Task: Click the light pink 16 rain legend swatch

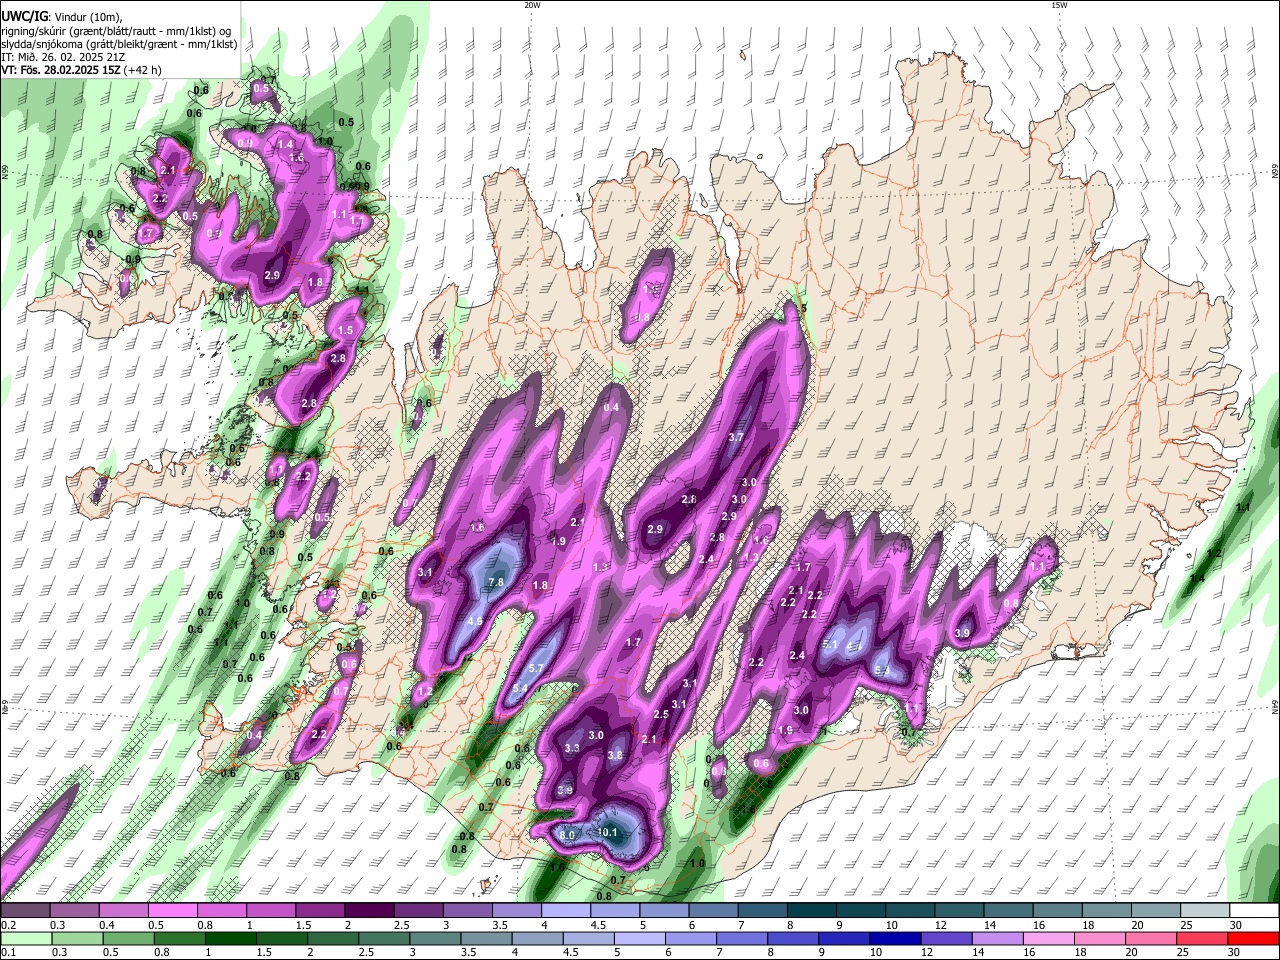Action: pyautogui.click(x=1049, y=938)
